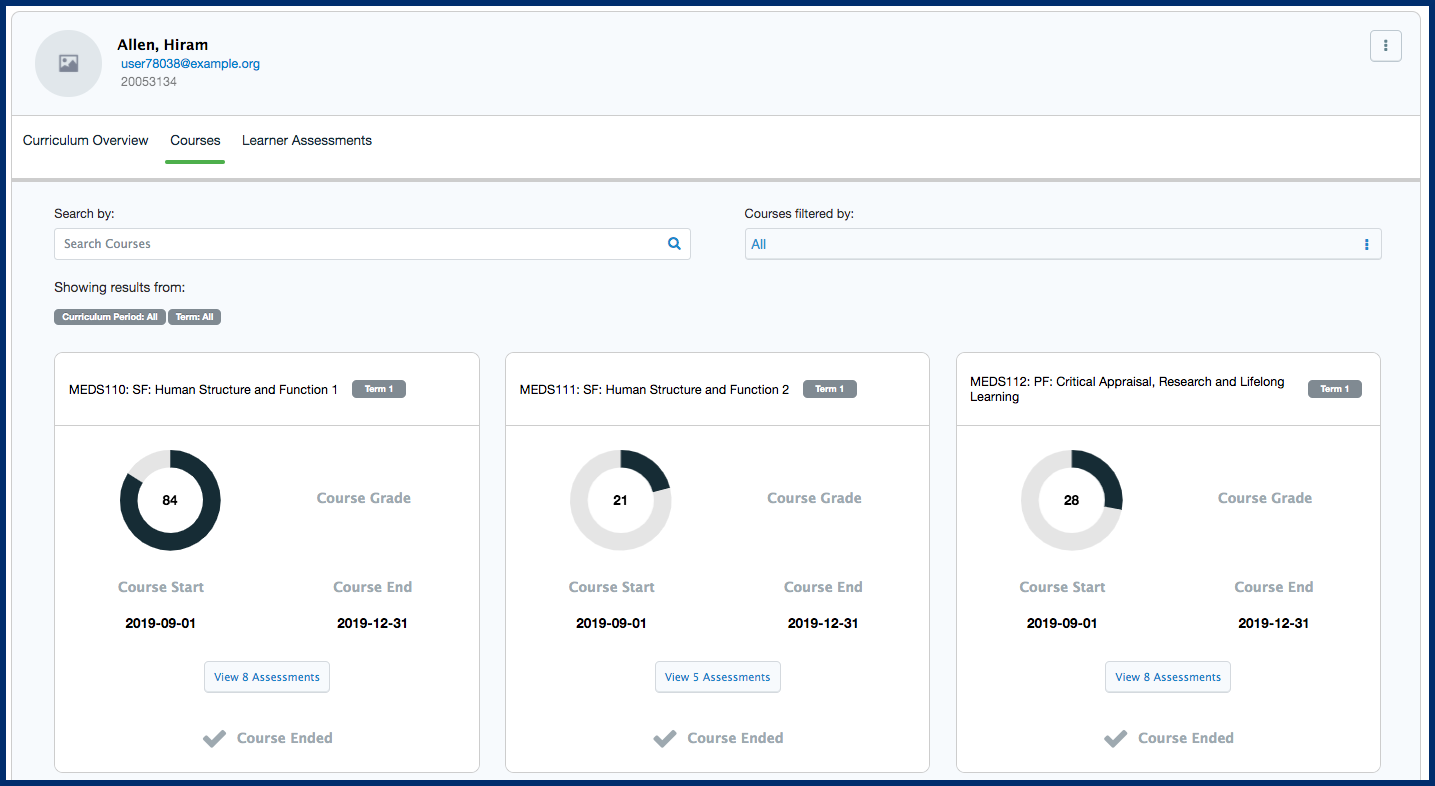1435x786 pixels.
Task: View 5 Assessments for MEDS111
Action: tap(717, 677)
